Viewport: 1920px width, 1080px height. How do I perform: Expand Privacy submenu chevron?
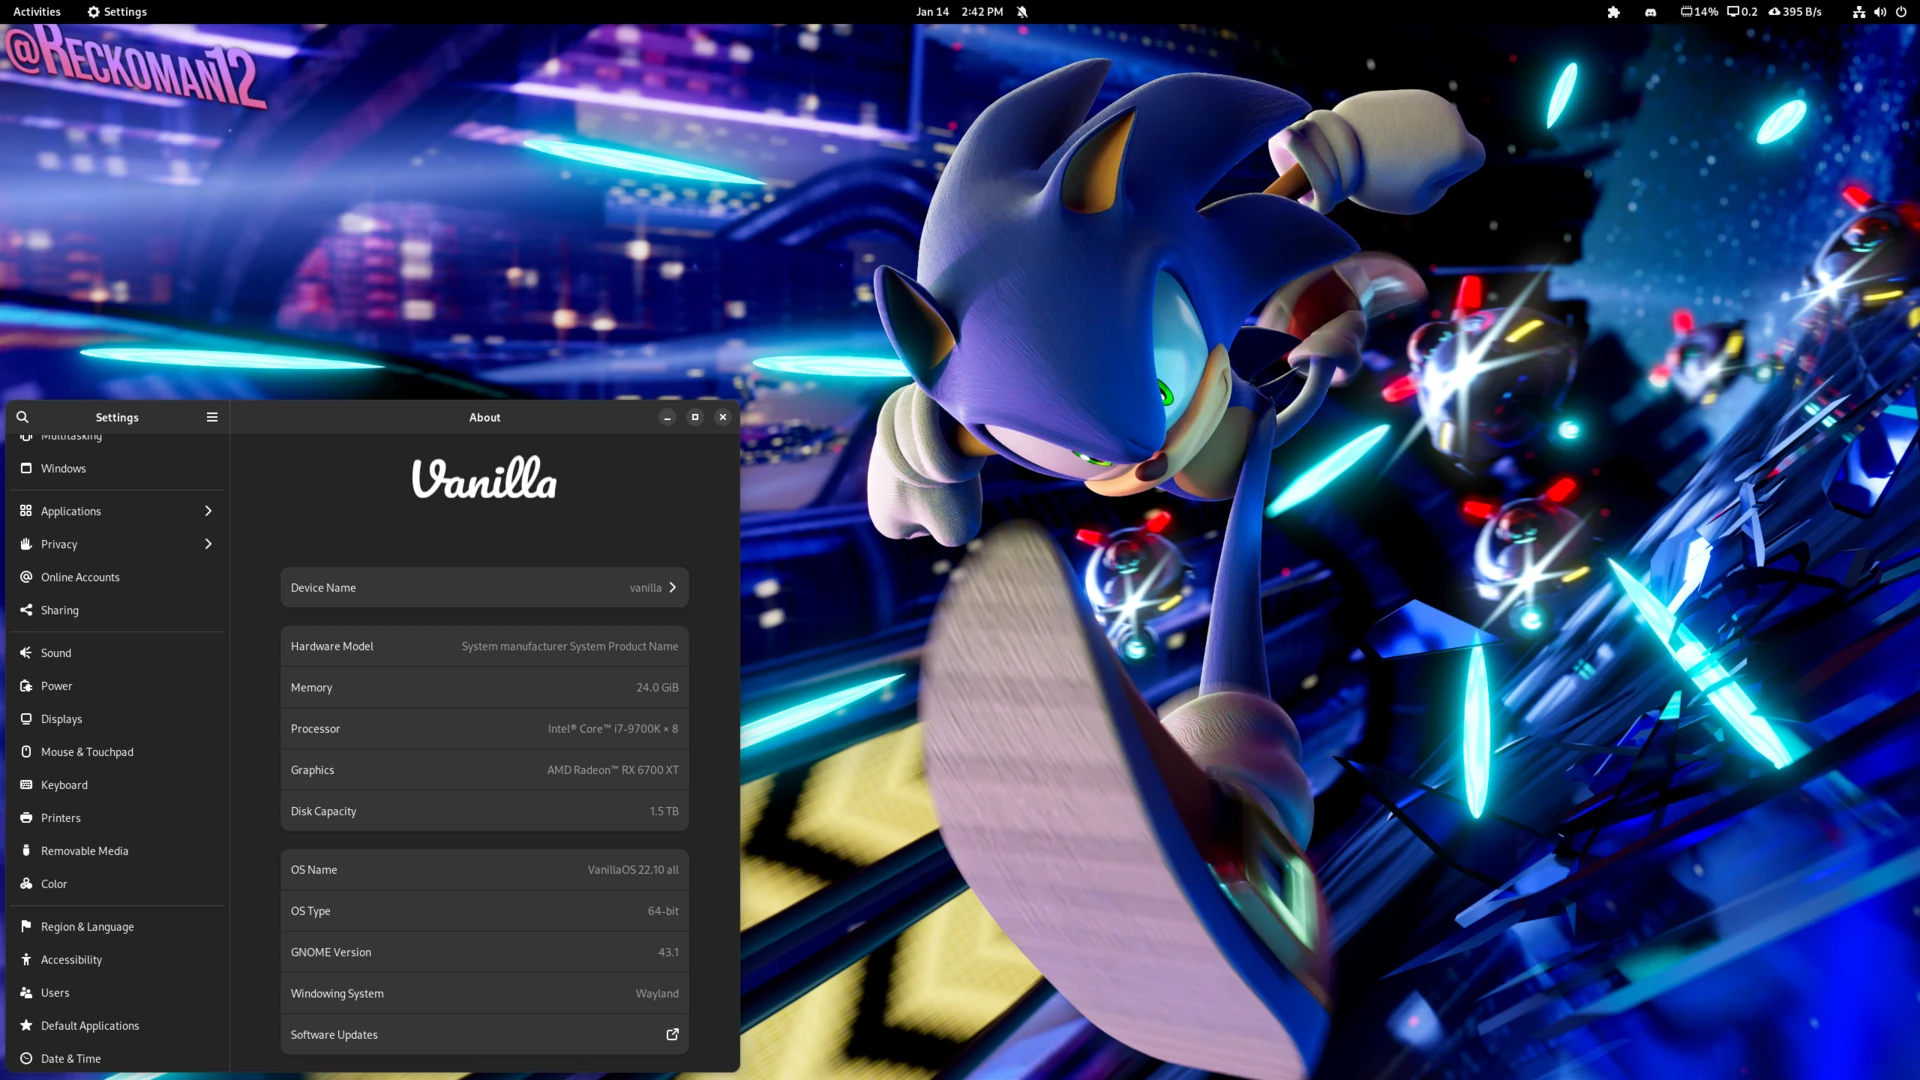(x=208, y=544)
